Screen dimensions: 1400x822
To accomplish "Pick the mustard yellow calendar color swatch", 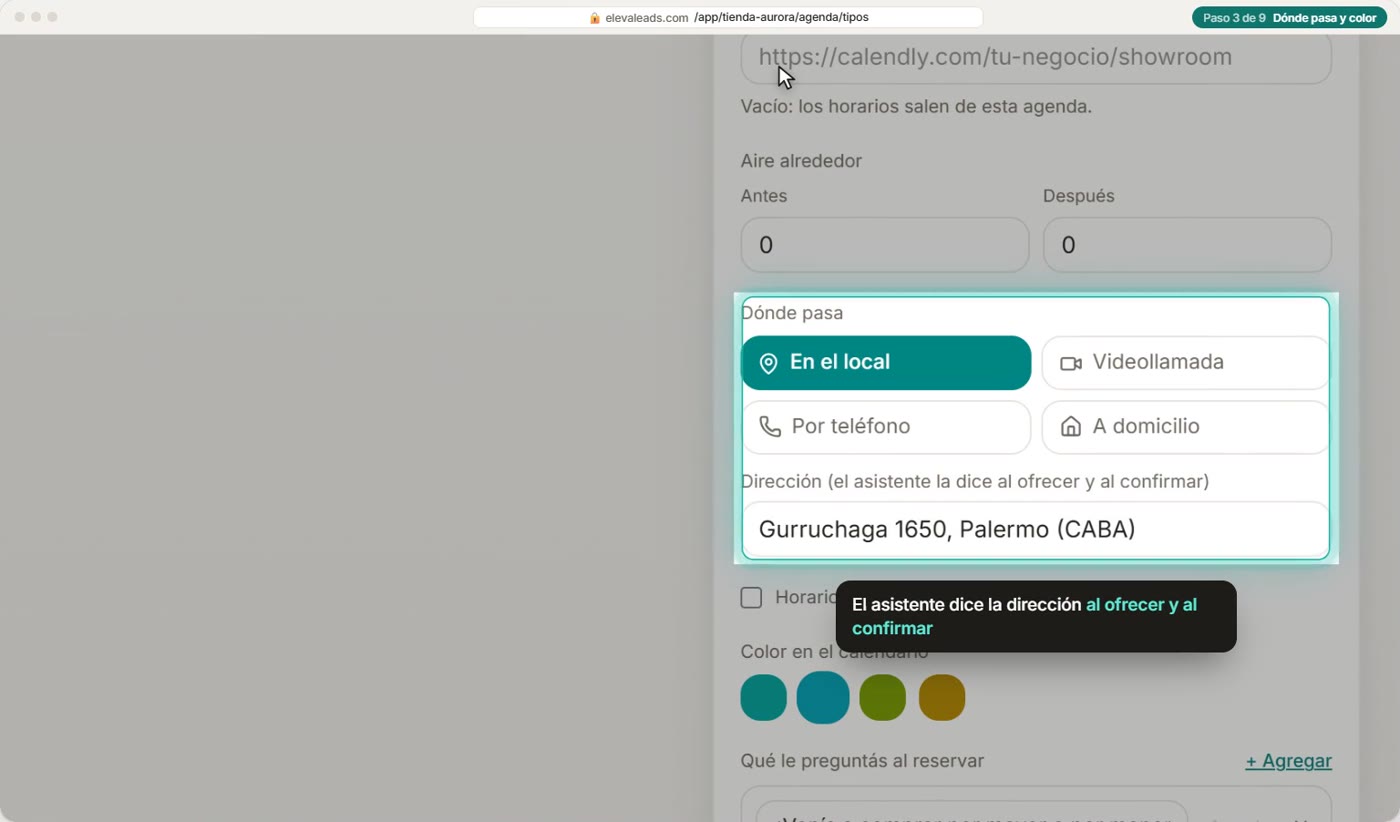I will [942, 697].
